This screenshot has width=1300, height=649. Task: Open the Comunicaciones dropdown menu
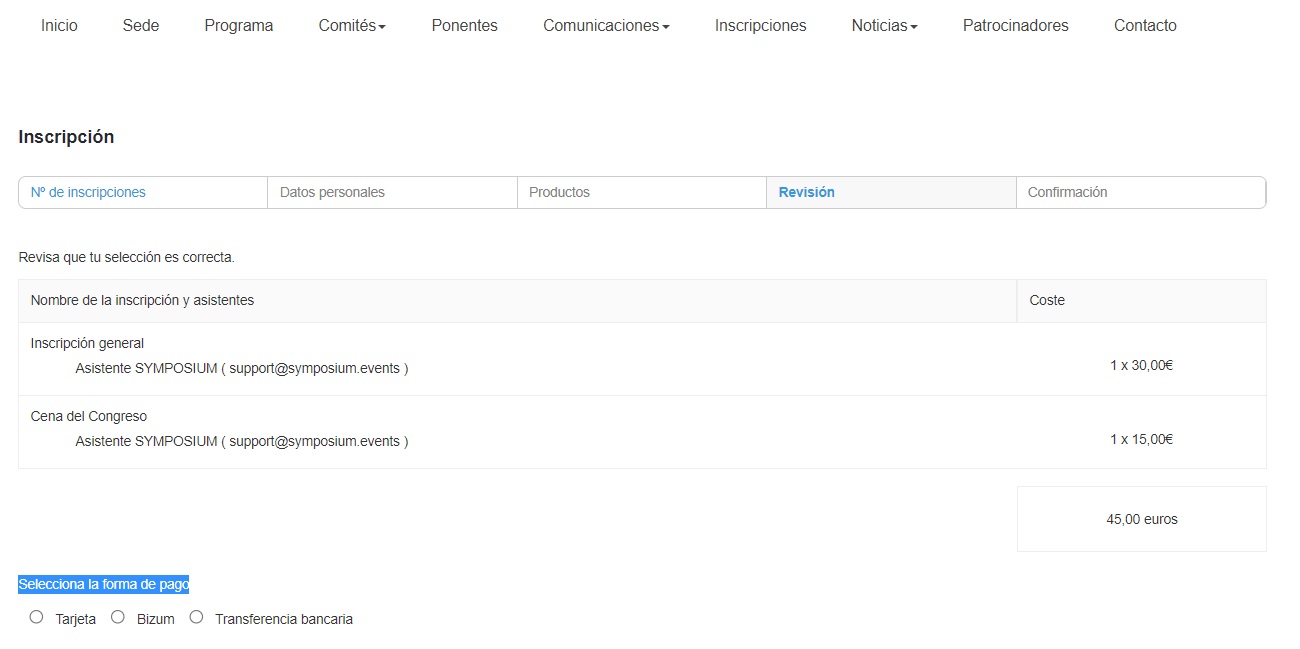click(606, 26)
